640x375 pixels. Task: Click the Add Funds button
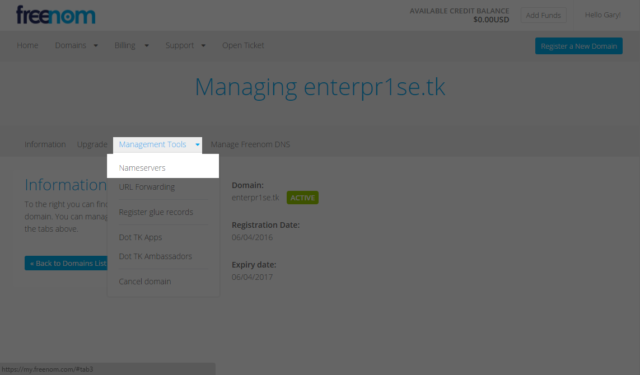tap(543, 15)
